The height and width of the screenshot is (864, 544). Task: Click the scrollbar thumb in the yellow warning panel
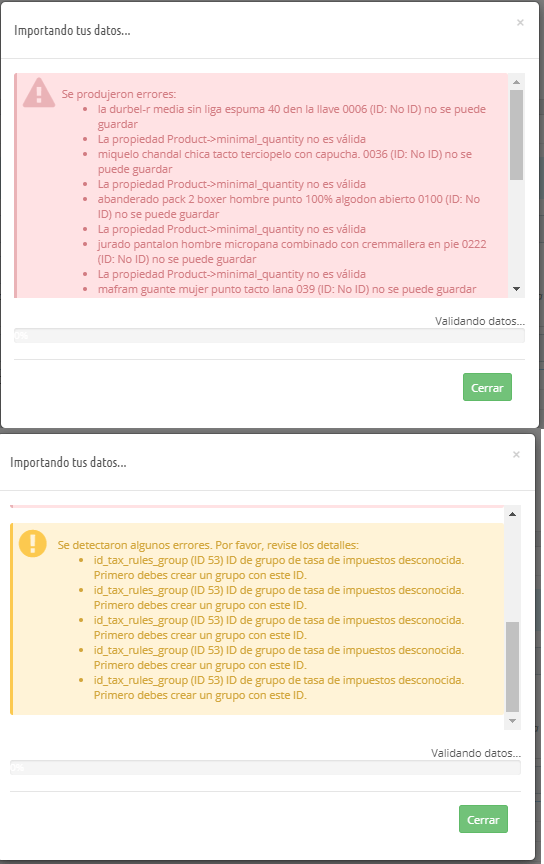click(x=512, y=667)
